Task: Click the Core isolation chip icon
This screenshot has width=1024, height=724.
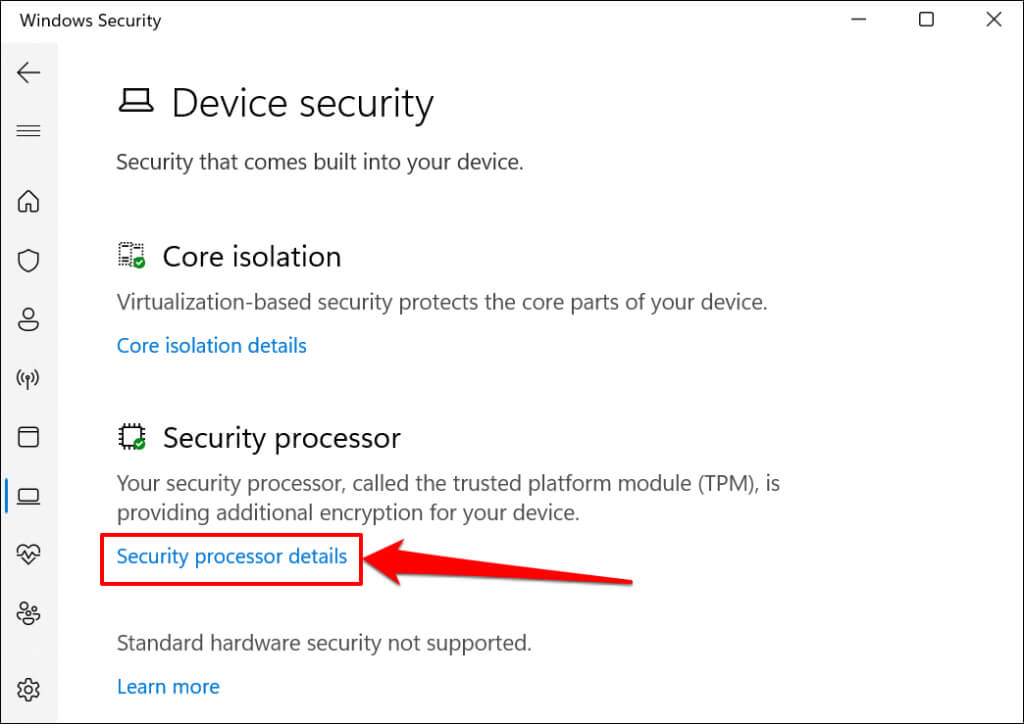Action: (131, 255)
